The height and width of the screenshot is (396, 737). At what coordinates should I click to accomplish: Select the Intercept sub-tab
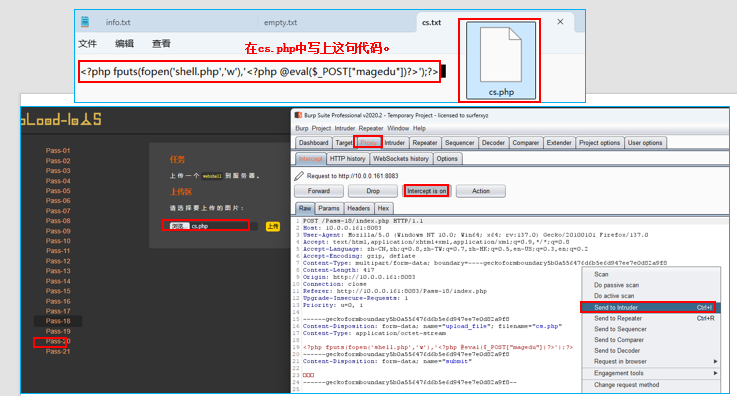[311, 159]
